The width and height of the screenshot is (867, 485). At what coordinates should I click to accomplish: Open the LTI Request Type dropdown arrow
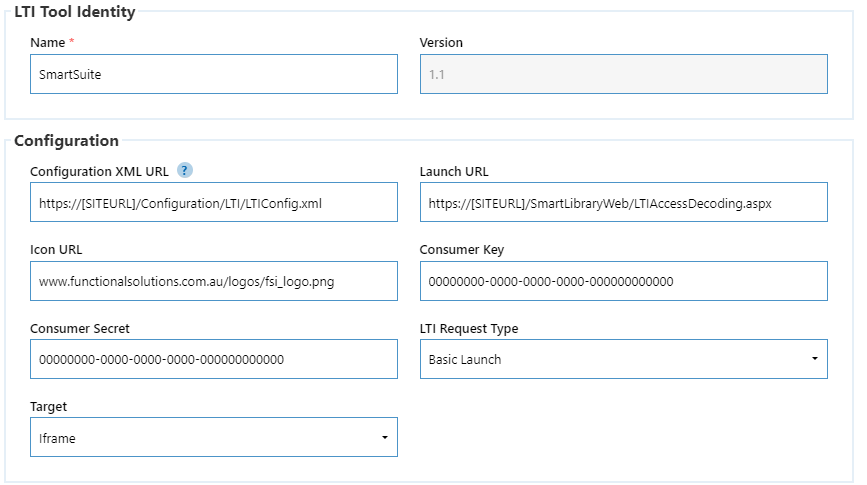pyautogui.click(x=814, y=359)
